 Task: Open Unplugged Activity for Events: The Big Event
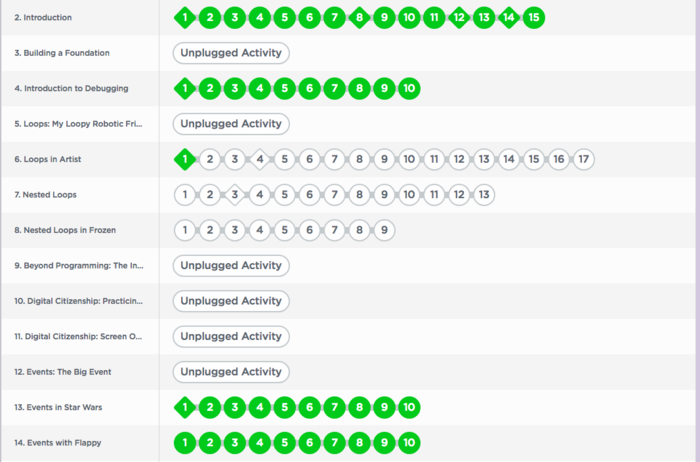(x=231, y=372)
